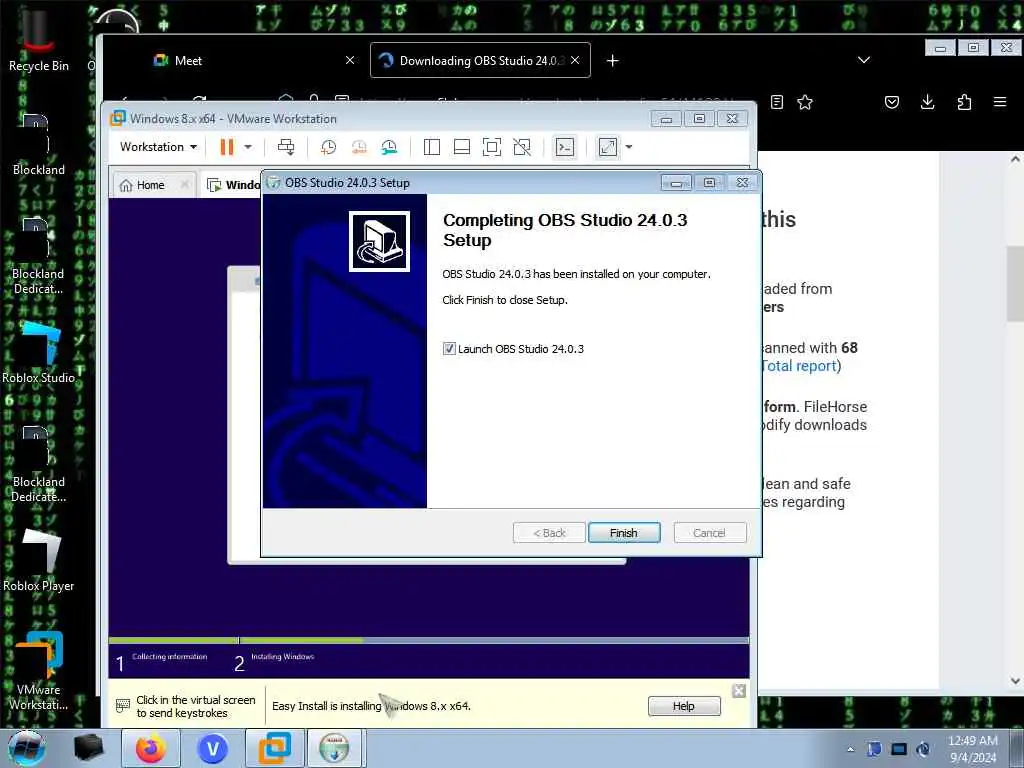Screen dimensions: 1024x768
Task: Show hidden system tray icons arrow
Action: point(850,750)
